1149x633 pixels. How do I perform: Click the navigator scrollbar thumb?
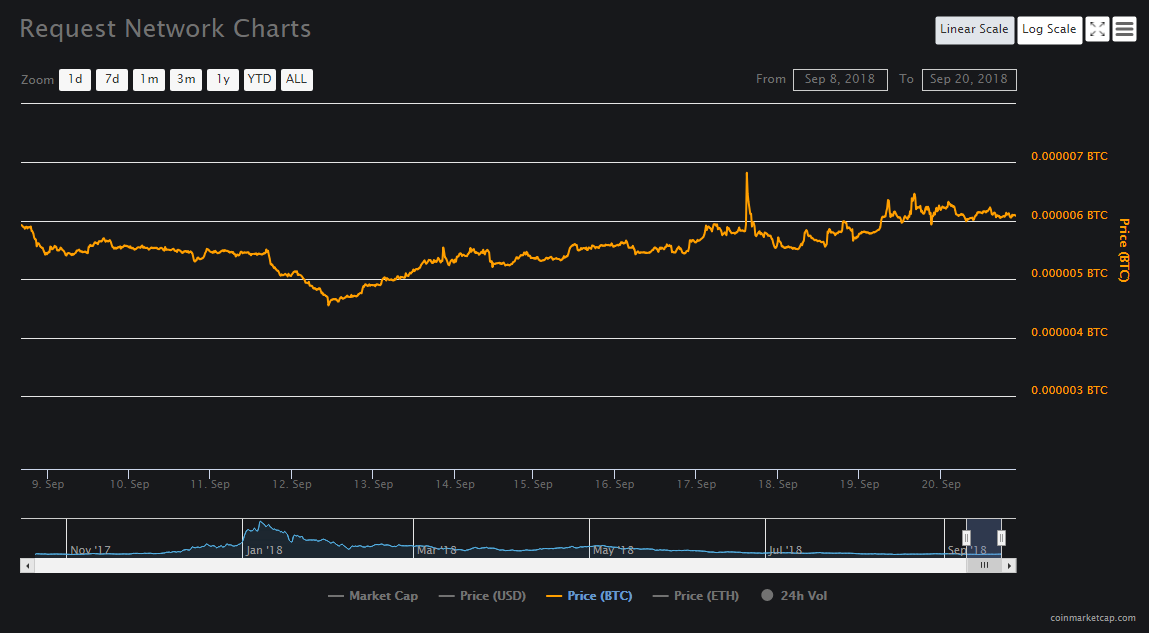click(985, 566)
